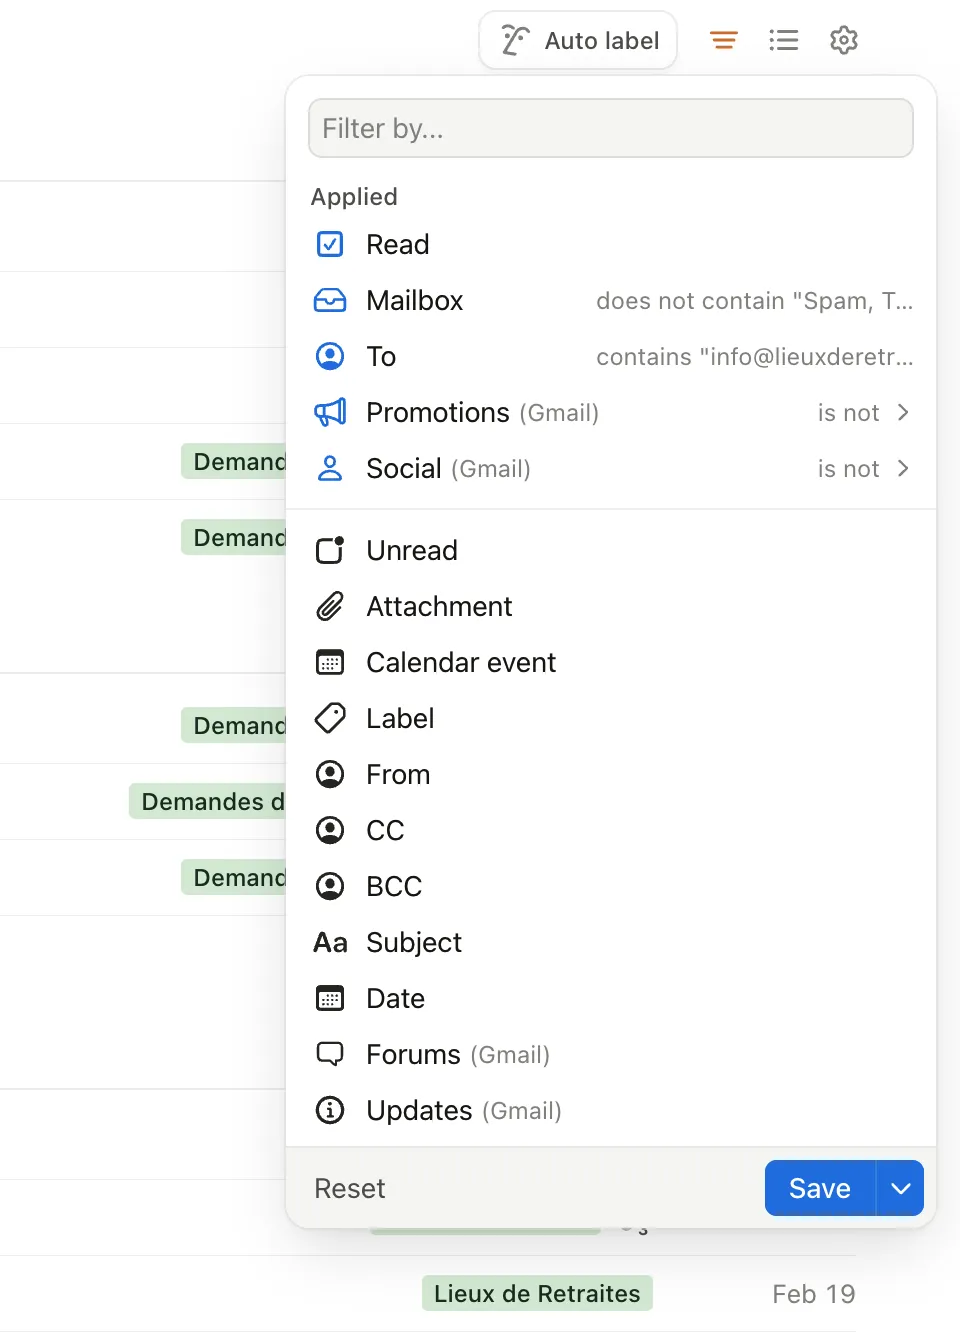960x1340 pixels.
Task: Click the Promotions megaphone icon
Action: click(x=330, y=413)
